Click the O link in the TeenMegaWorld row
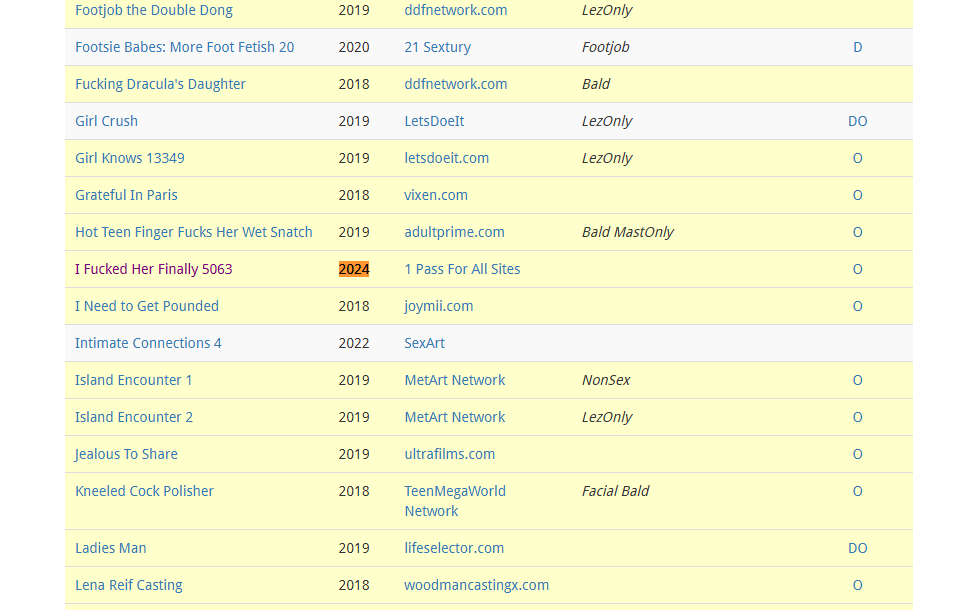 [x=857, y=491]
